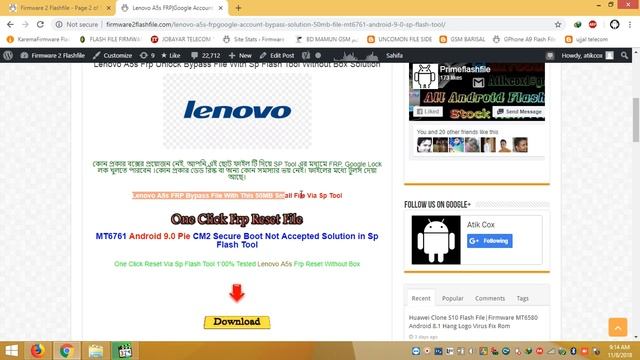Open Customize in the admin bar

tap(112, 55)
